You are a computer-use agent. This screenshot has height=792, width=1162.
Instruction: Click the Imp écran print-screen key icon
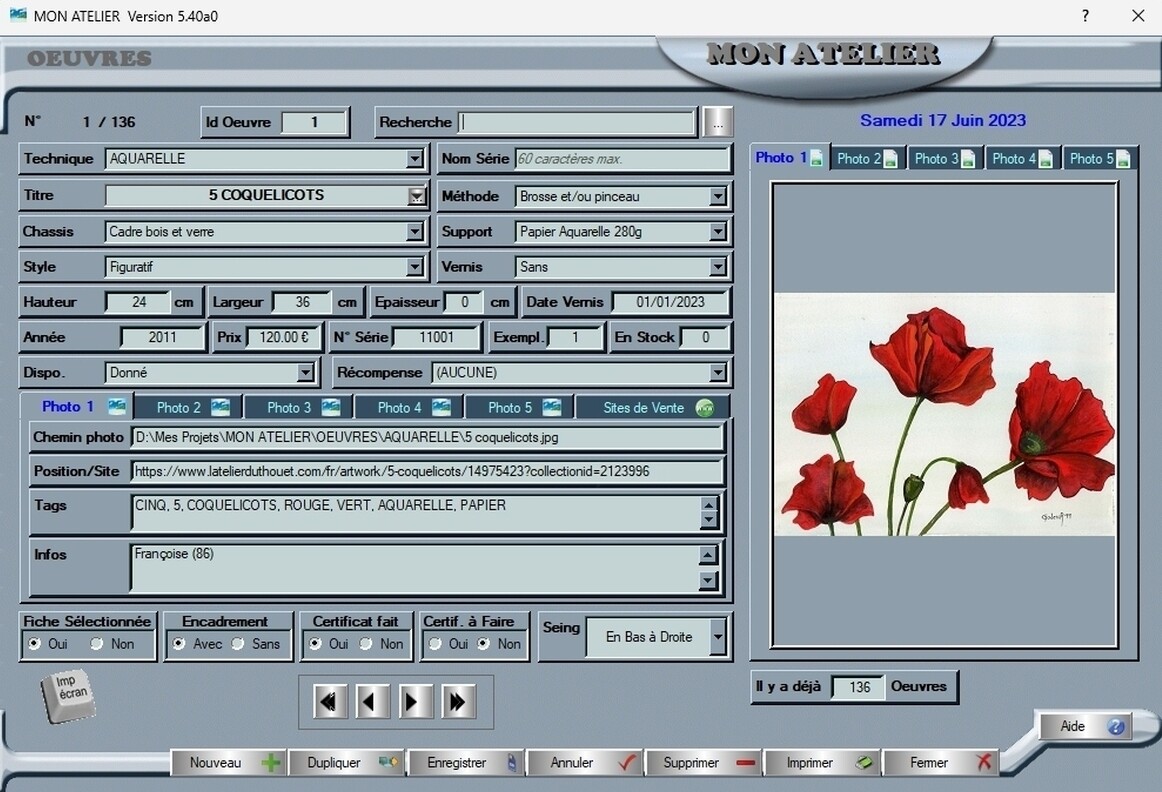click(68, 695)
